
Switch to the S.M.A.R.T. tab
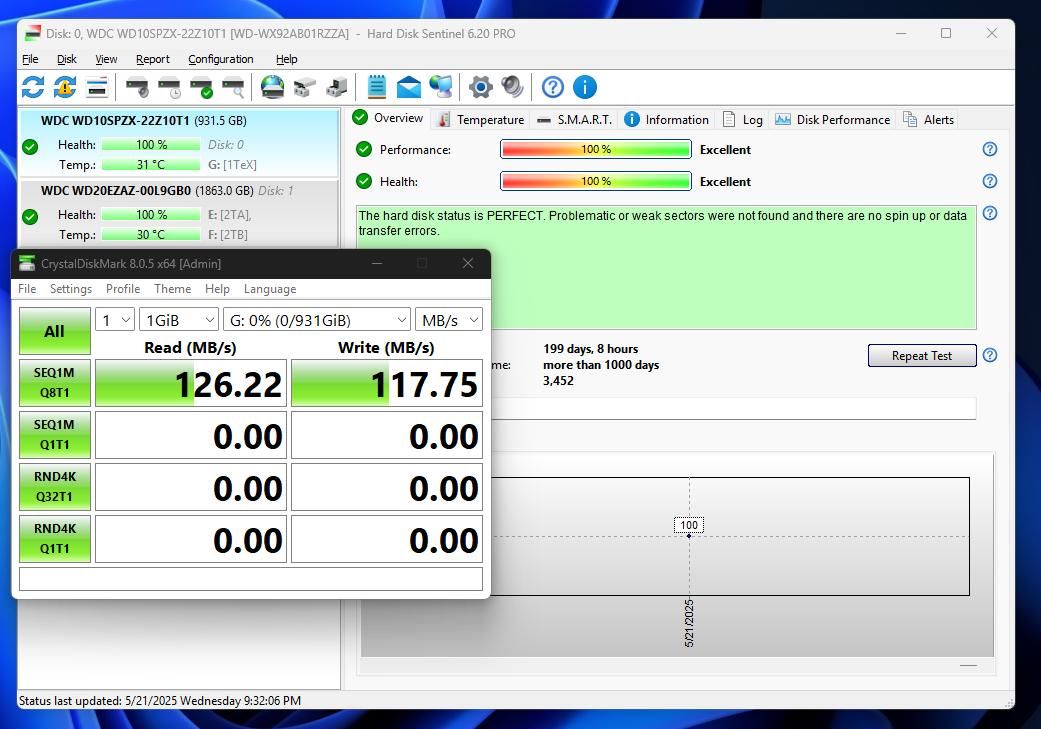pos(575,120)
